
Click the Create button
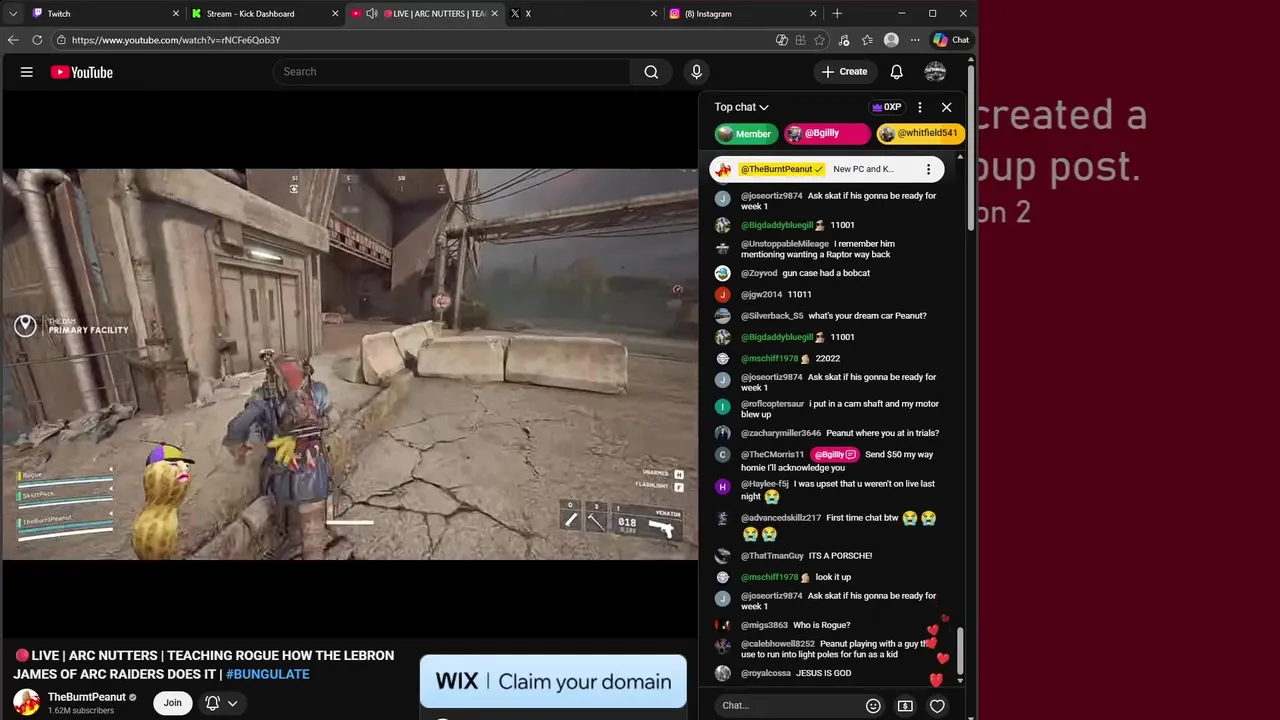coord(844,72)
